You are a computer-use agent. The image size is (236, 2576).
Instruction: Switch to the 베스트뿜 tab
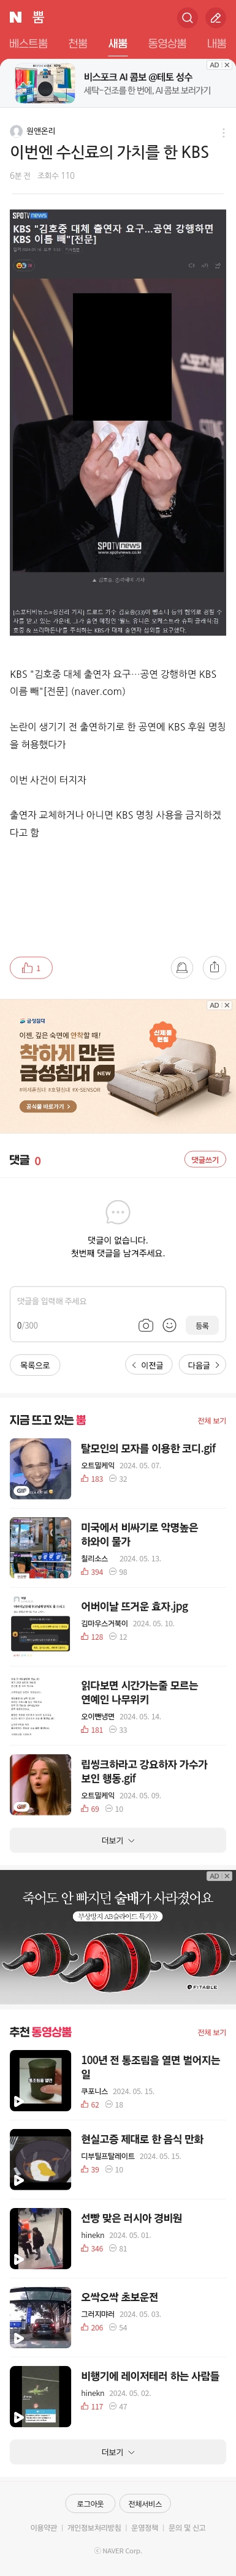(28, 43)
